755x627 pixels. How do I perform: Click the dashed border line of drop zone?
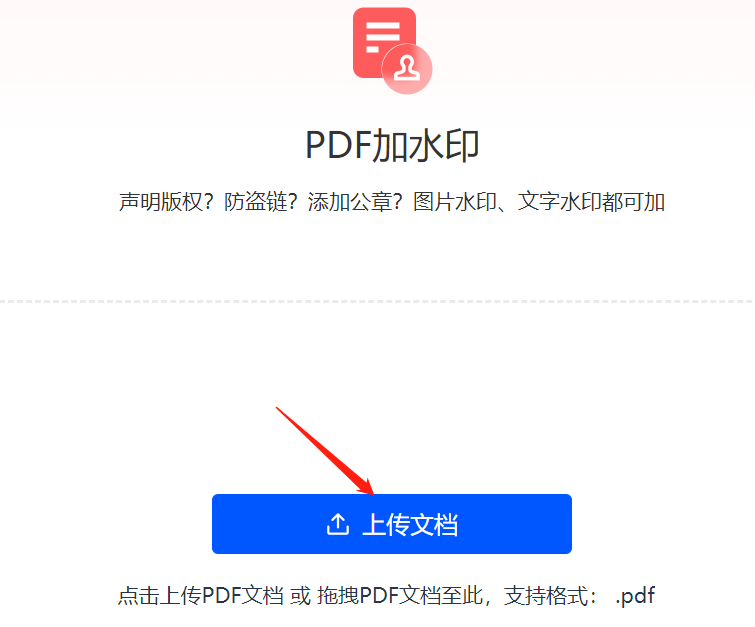(x=378, y=301)
